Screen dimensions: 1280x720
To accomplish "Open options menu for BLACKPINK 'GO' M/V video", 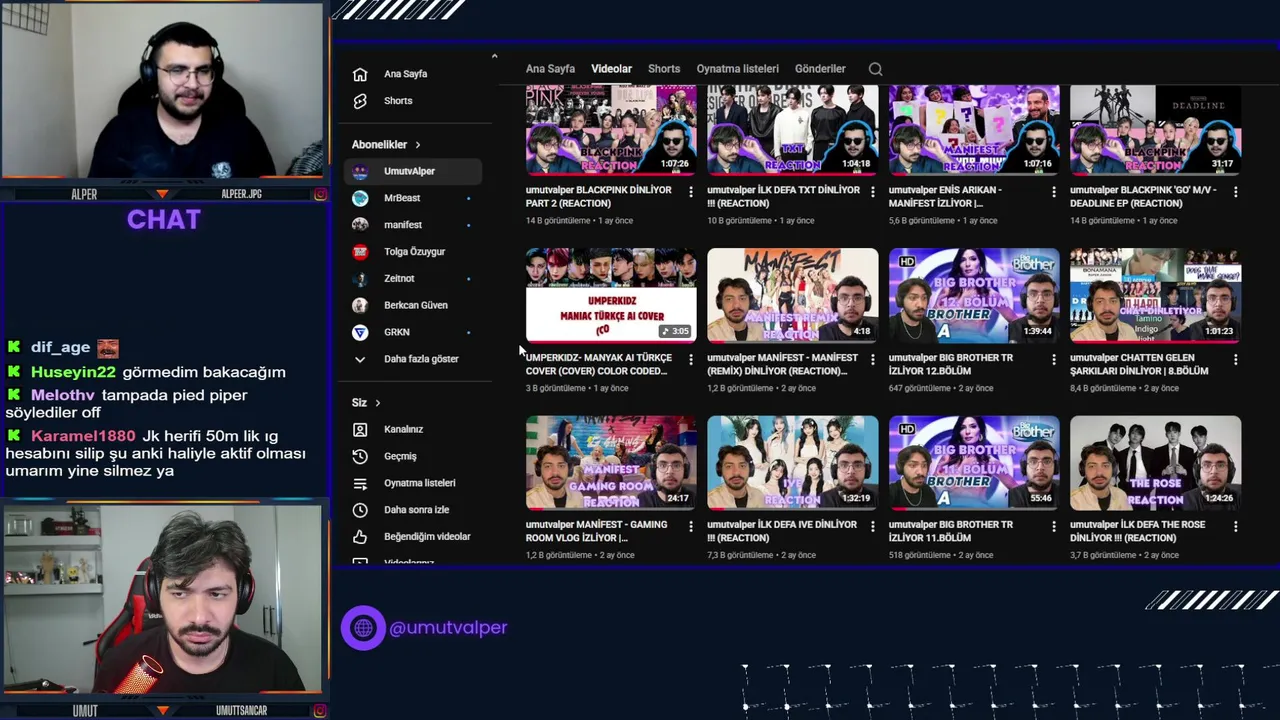I will [x=1235, y=192].
